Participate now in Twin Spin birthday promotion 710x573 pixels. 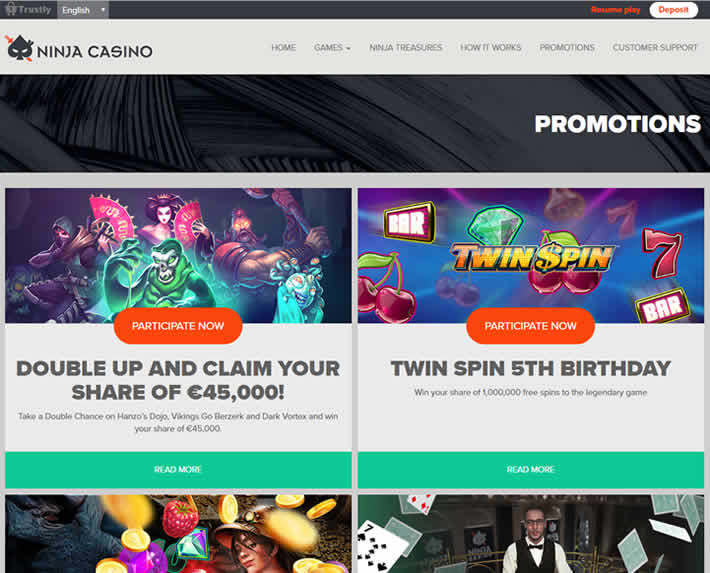tap(530, 326)
